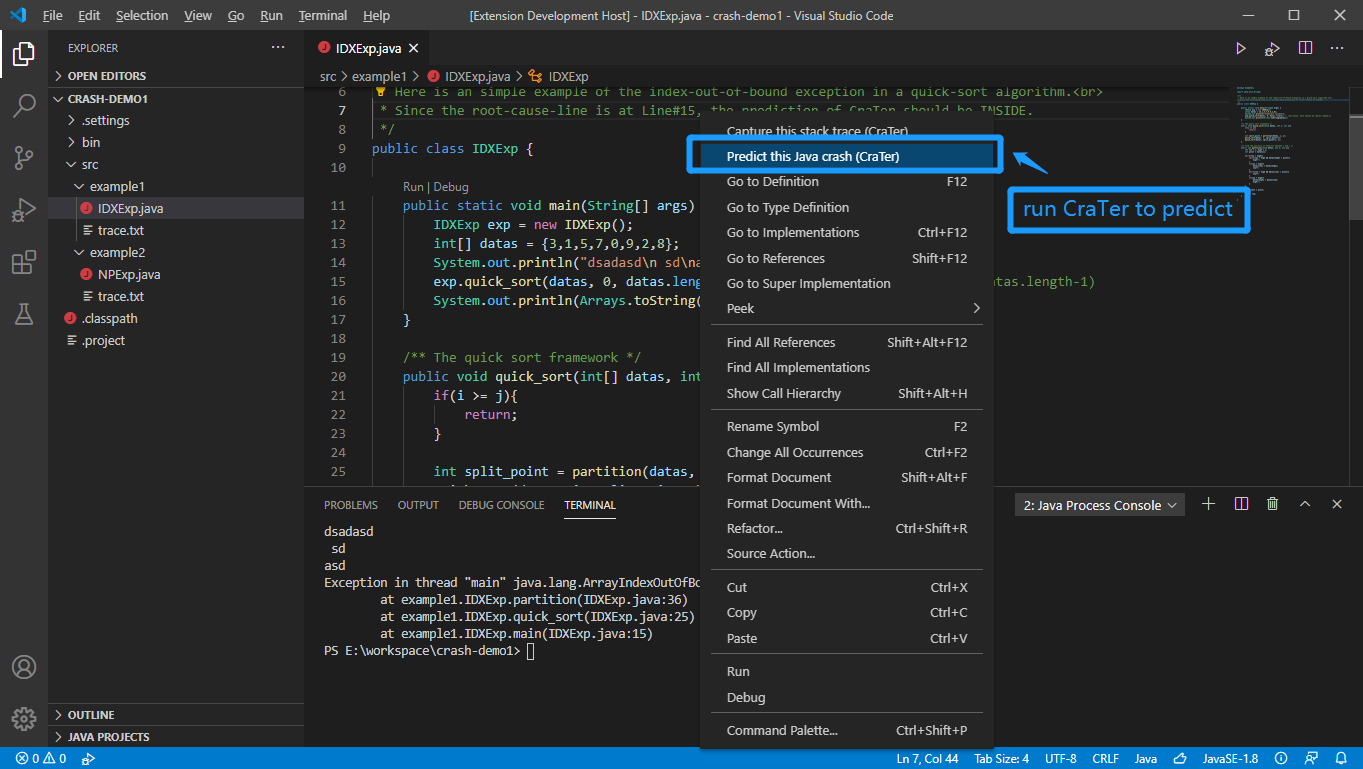Open the Terminal menu
The width and height of the screenshot is (1363, 769).
click(x=323, y=16)
